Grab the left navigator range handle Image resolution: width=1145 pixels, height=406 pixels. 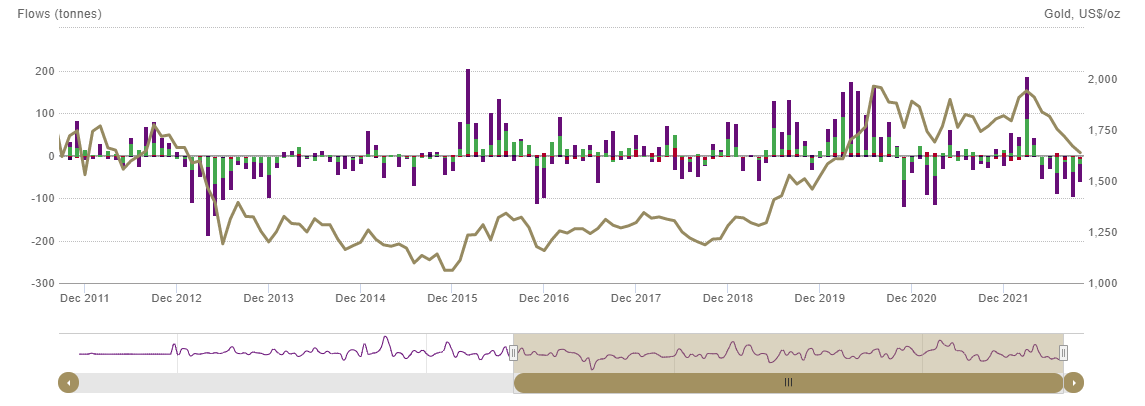[513, 352]
